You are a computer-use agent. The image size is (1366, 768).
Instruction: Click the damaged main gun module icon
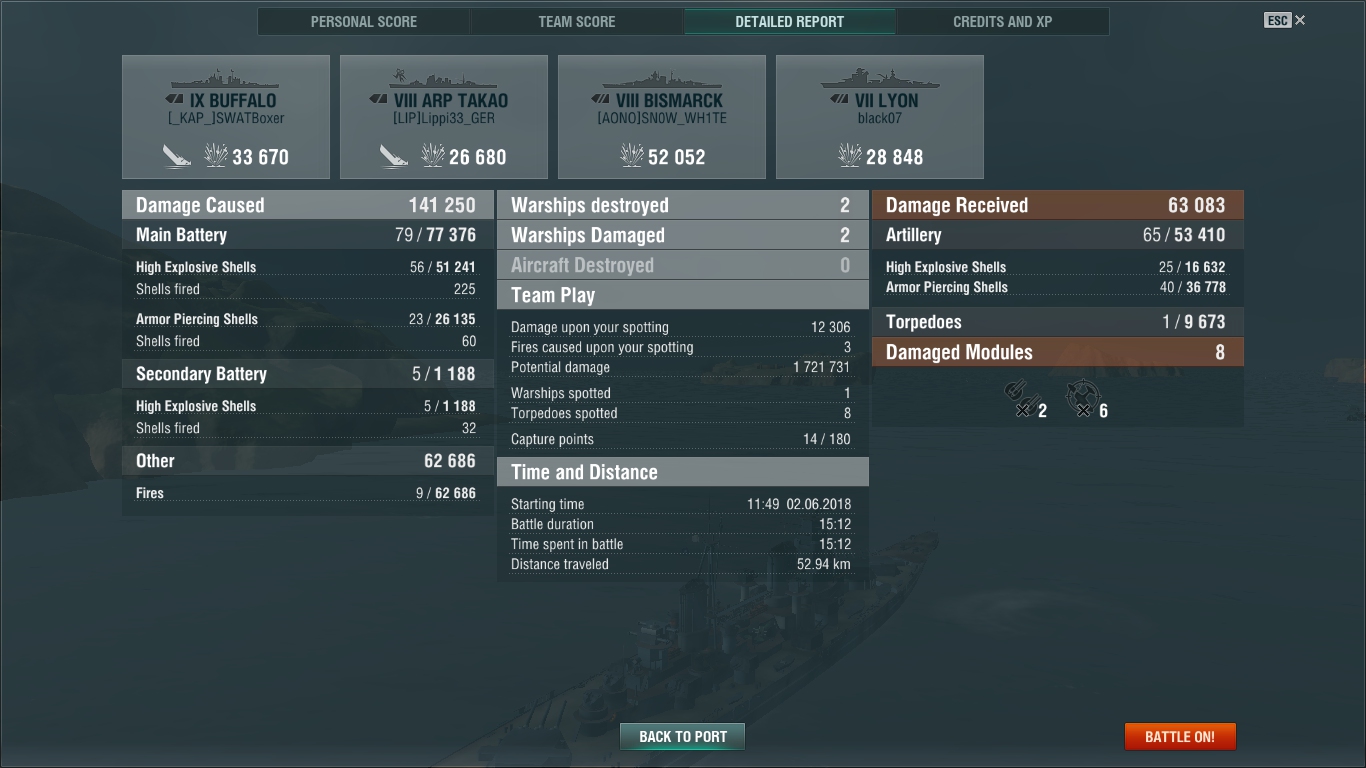(x=1020, y=399)
